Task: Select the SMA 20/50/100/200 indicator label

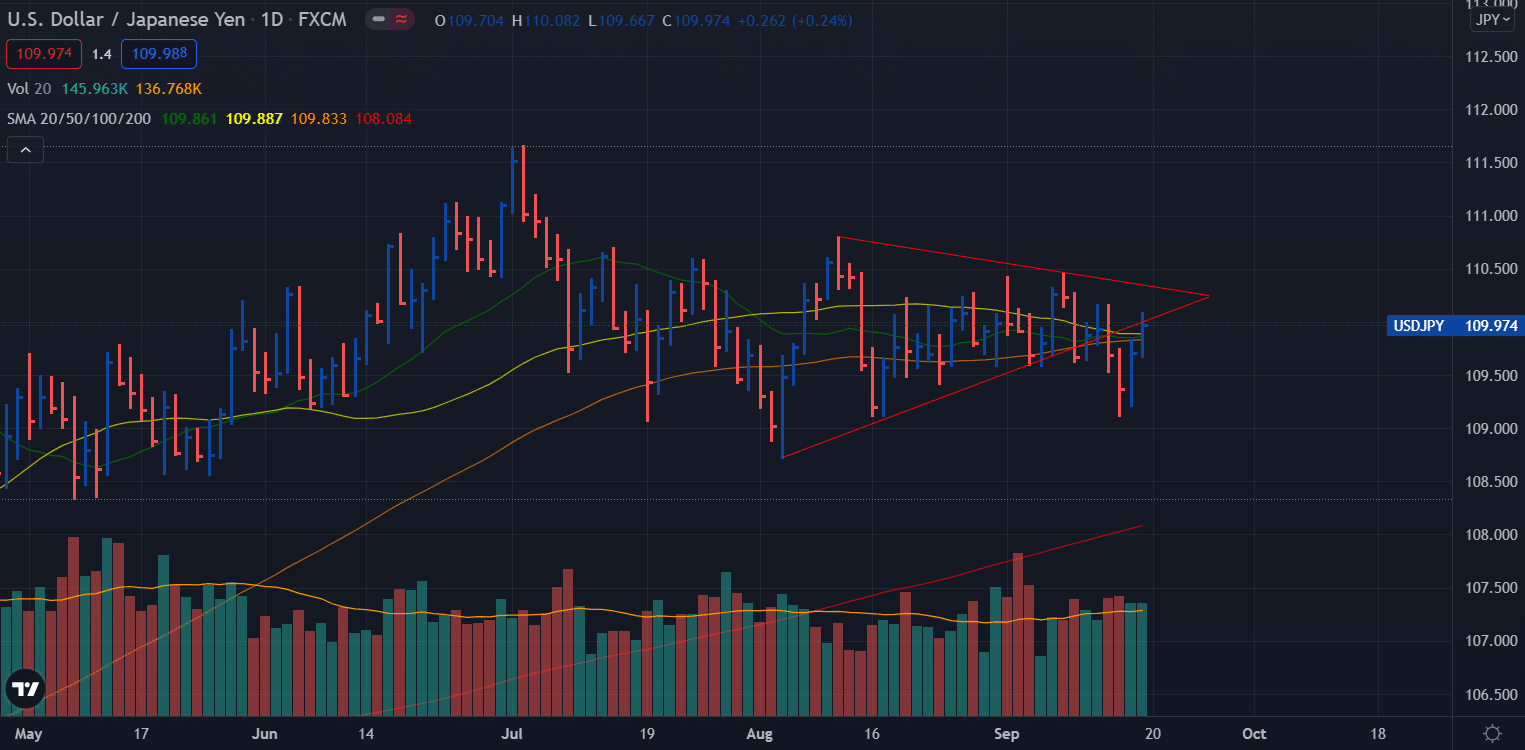Action: (77, 118)
